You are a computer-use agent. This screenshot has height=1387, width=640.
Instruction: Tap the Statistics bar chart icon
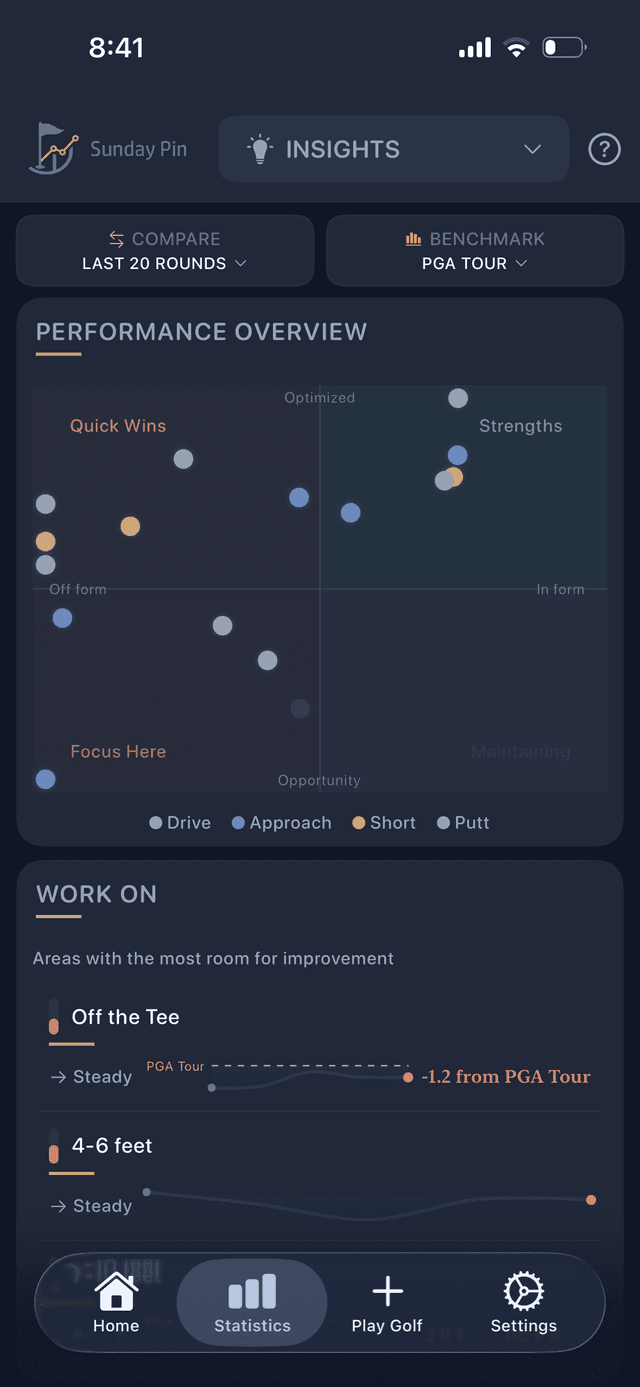(252, 1292)
